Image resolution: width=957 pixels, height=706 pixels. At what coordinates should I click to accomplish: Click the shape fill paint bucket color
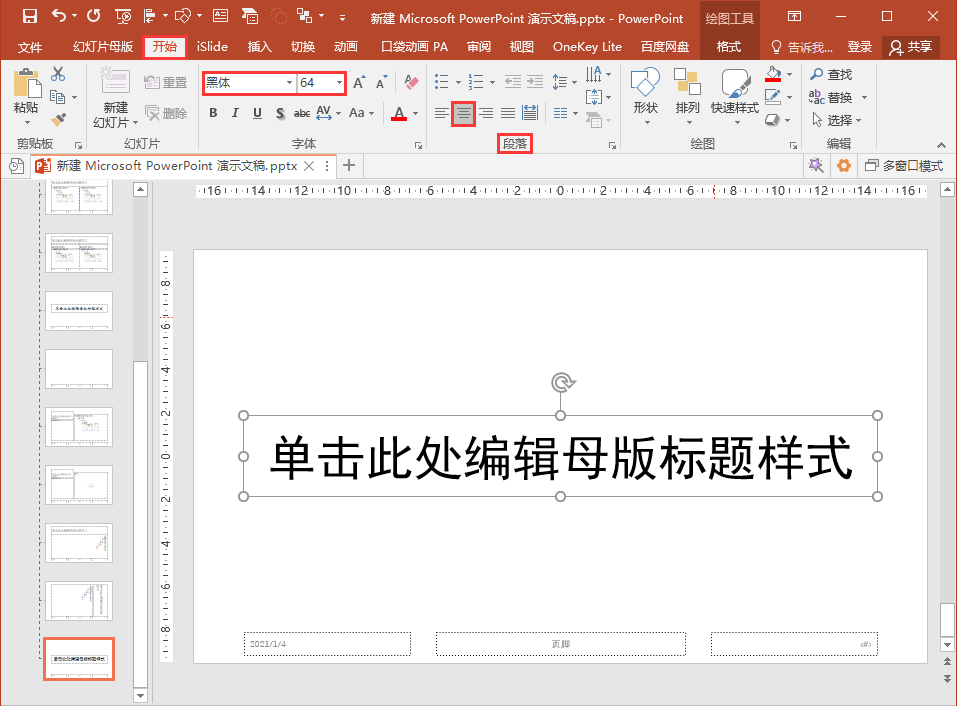coord(772,74)
